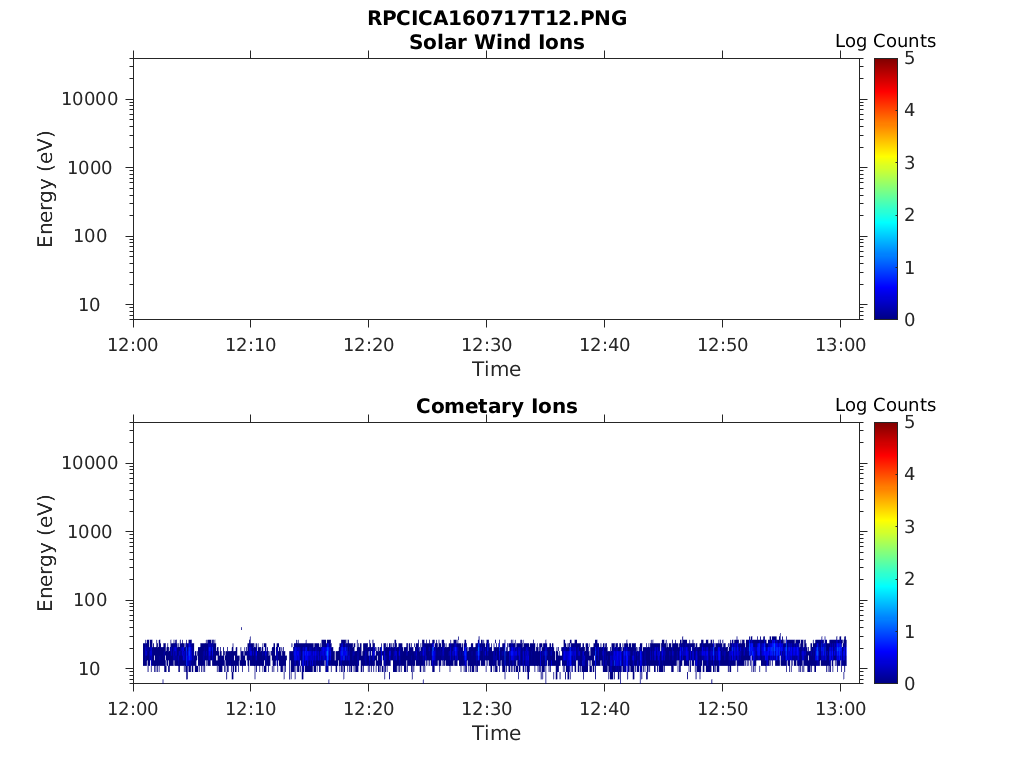
Task: Click colorbar value 2 beside Solar Wind plot
Action: [910, 215]
